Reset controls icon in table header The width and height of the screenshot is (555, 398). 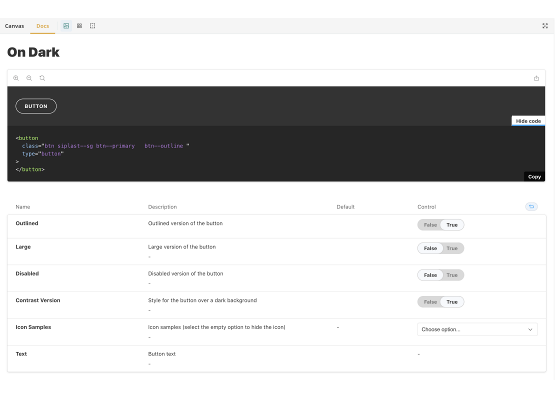531,207
